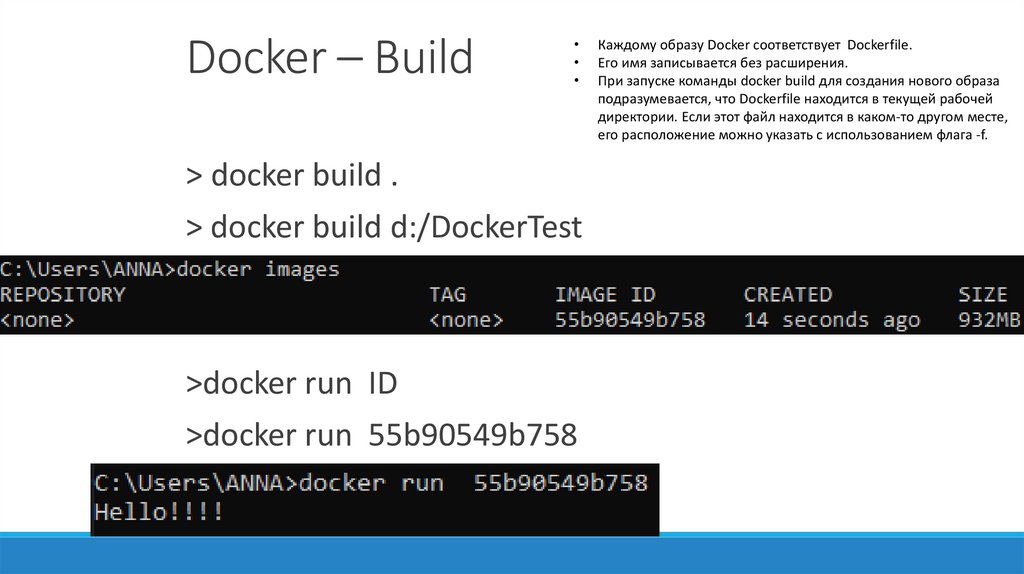Click the "> docker build d:/DockerTest" line
The width and height of the screenshot is (1024, 574).
coord(384,227)
